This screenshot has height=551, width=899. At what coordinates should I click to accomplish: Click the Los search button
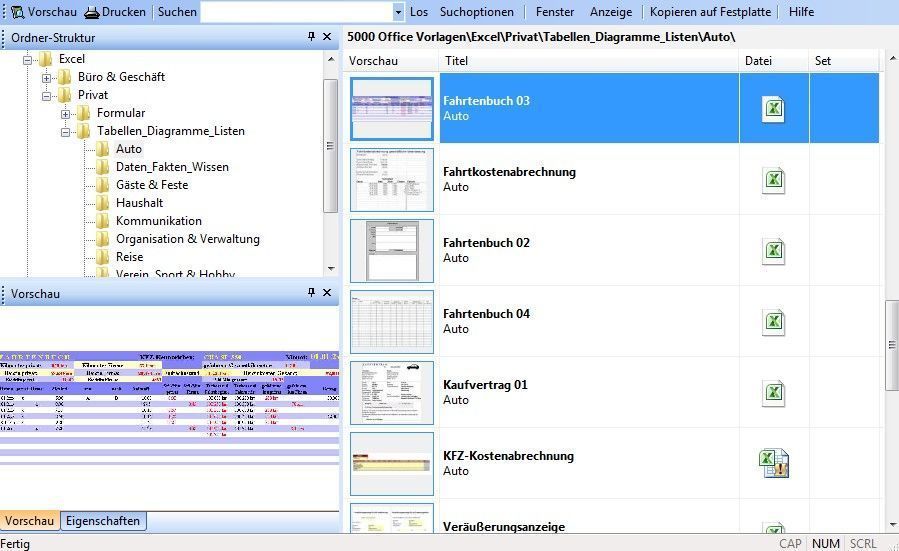pos(419,12)
